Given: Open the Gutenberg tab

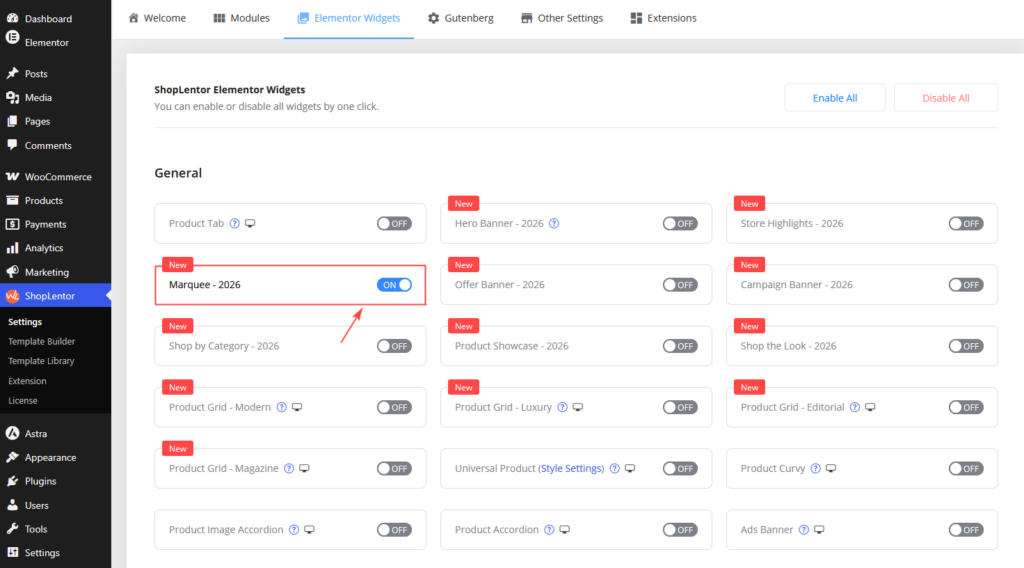Looking at the screenshot, I should tap(460, 18).
